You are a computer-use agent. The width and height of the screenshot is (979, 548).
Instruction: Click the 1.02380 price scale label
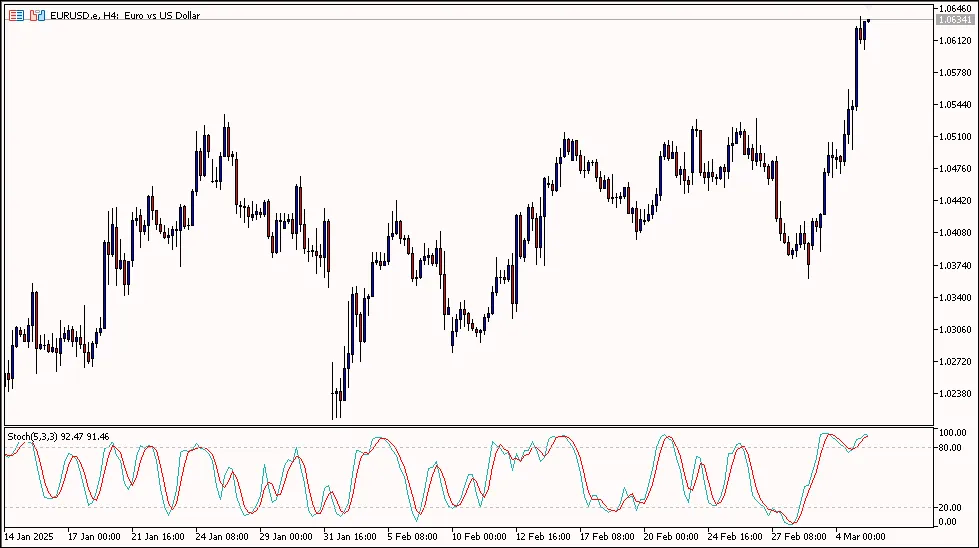tap(955, 393)
